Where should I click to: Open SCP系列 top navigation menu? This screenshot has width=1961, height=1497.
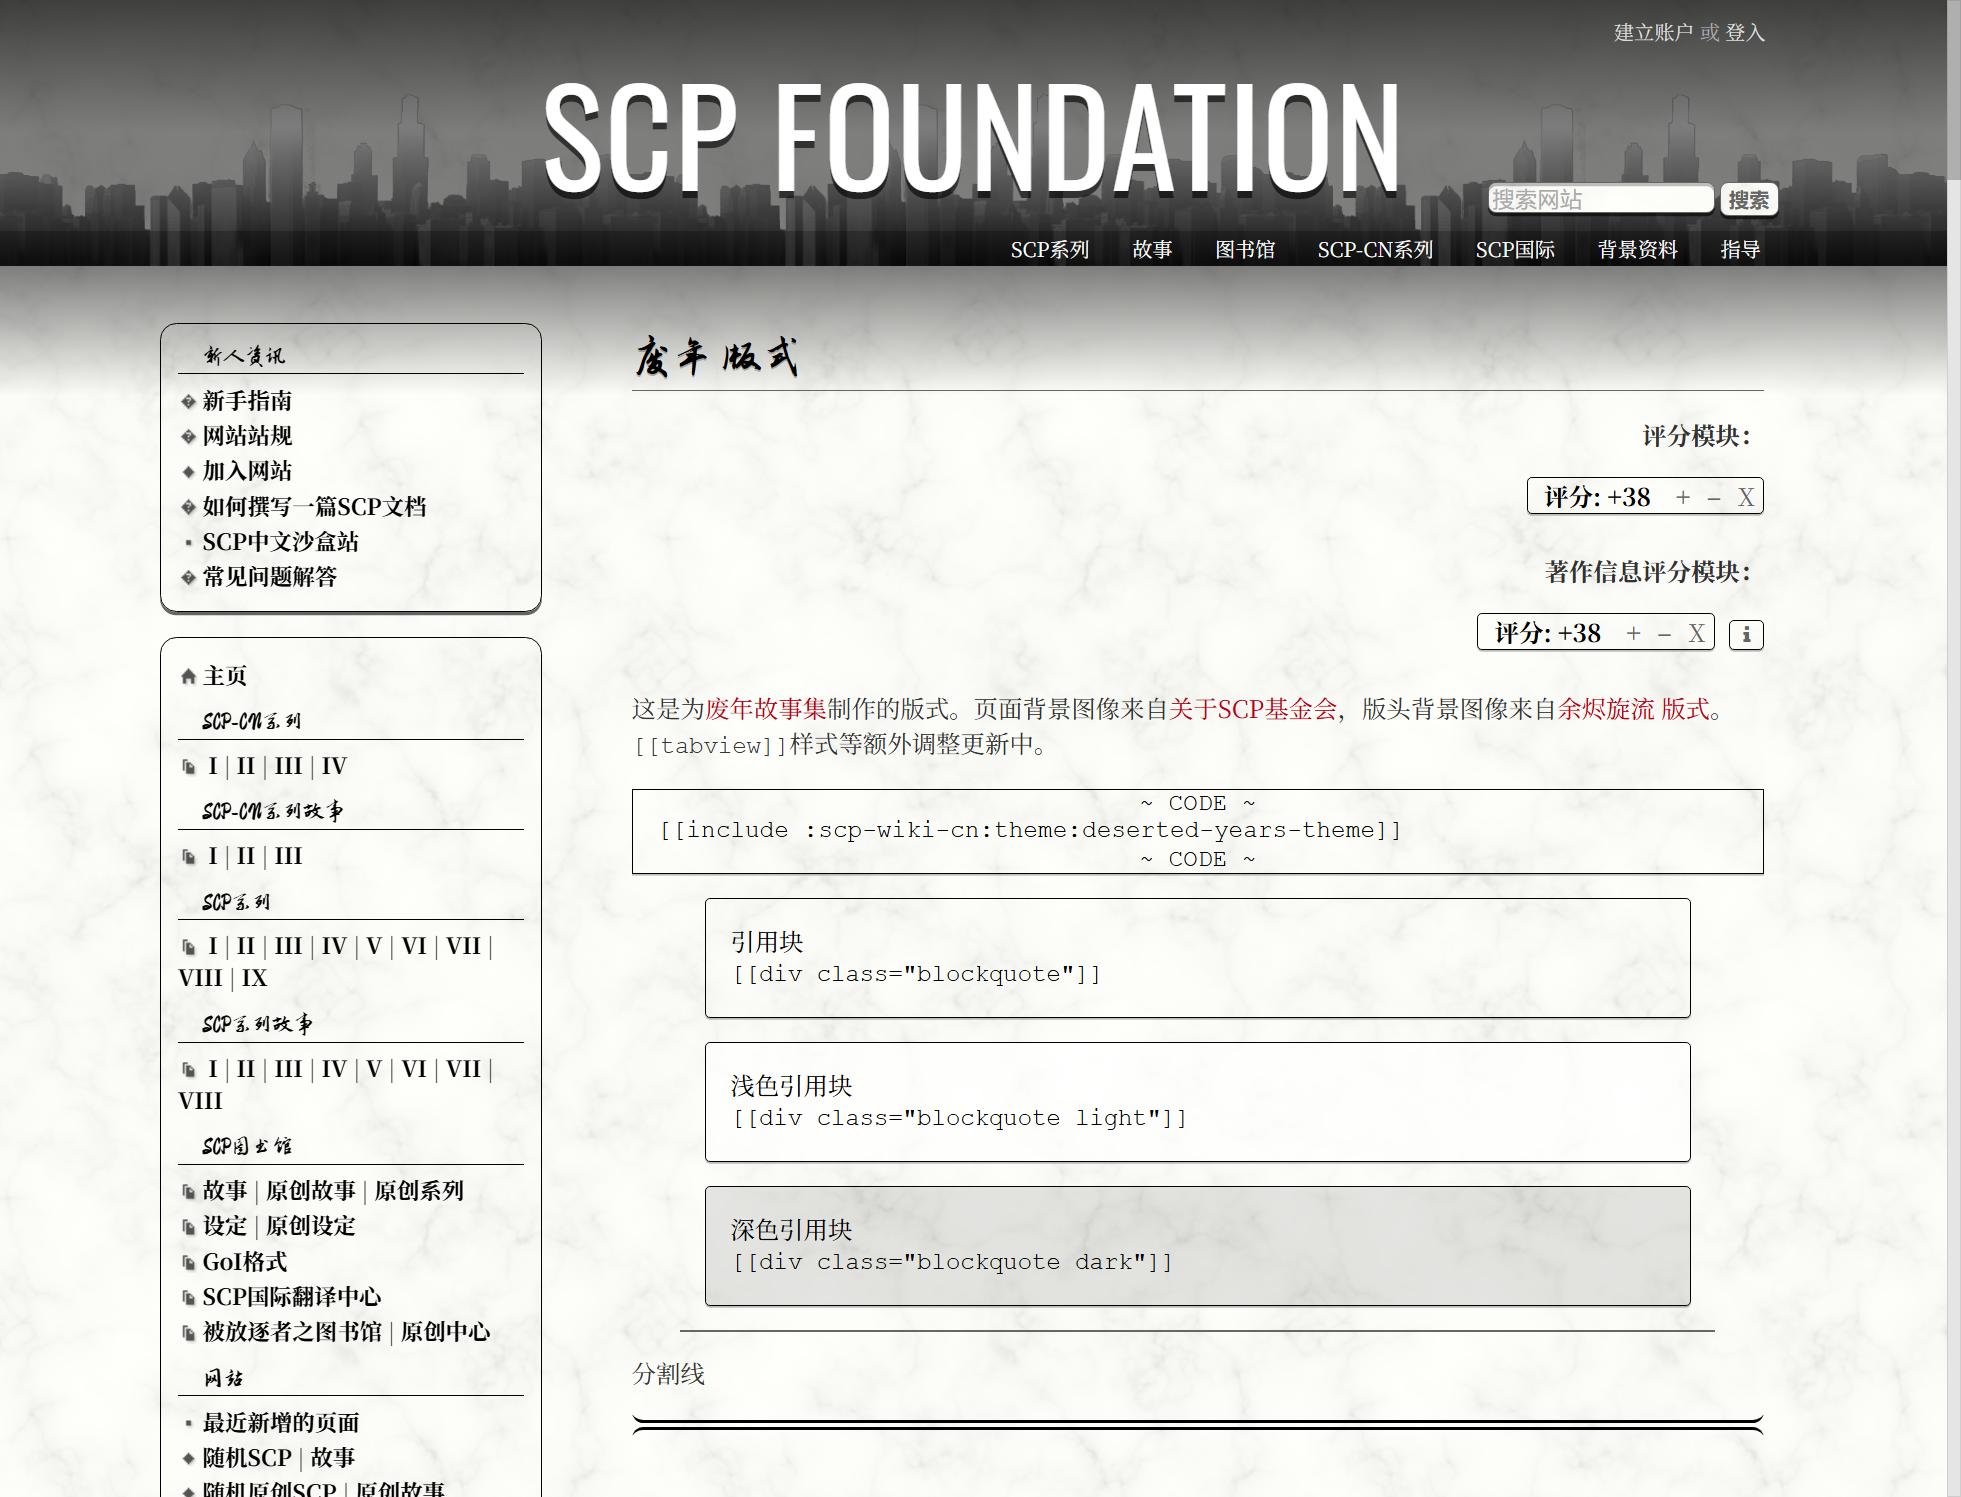(1049, 249)
